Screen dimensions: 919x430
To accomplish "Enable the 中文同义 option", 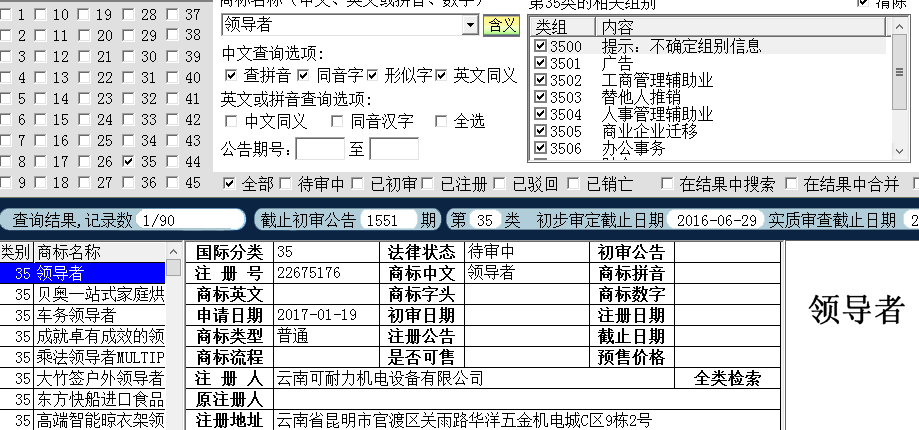I will (x=232, y=121).
